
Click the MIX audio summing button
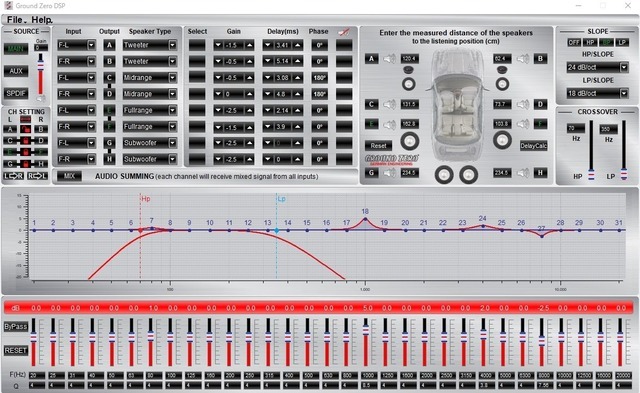[69, 176]
